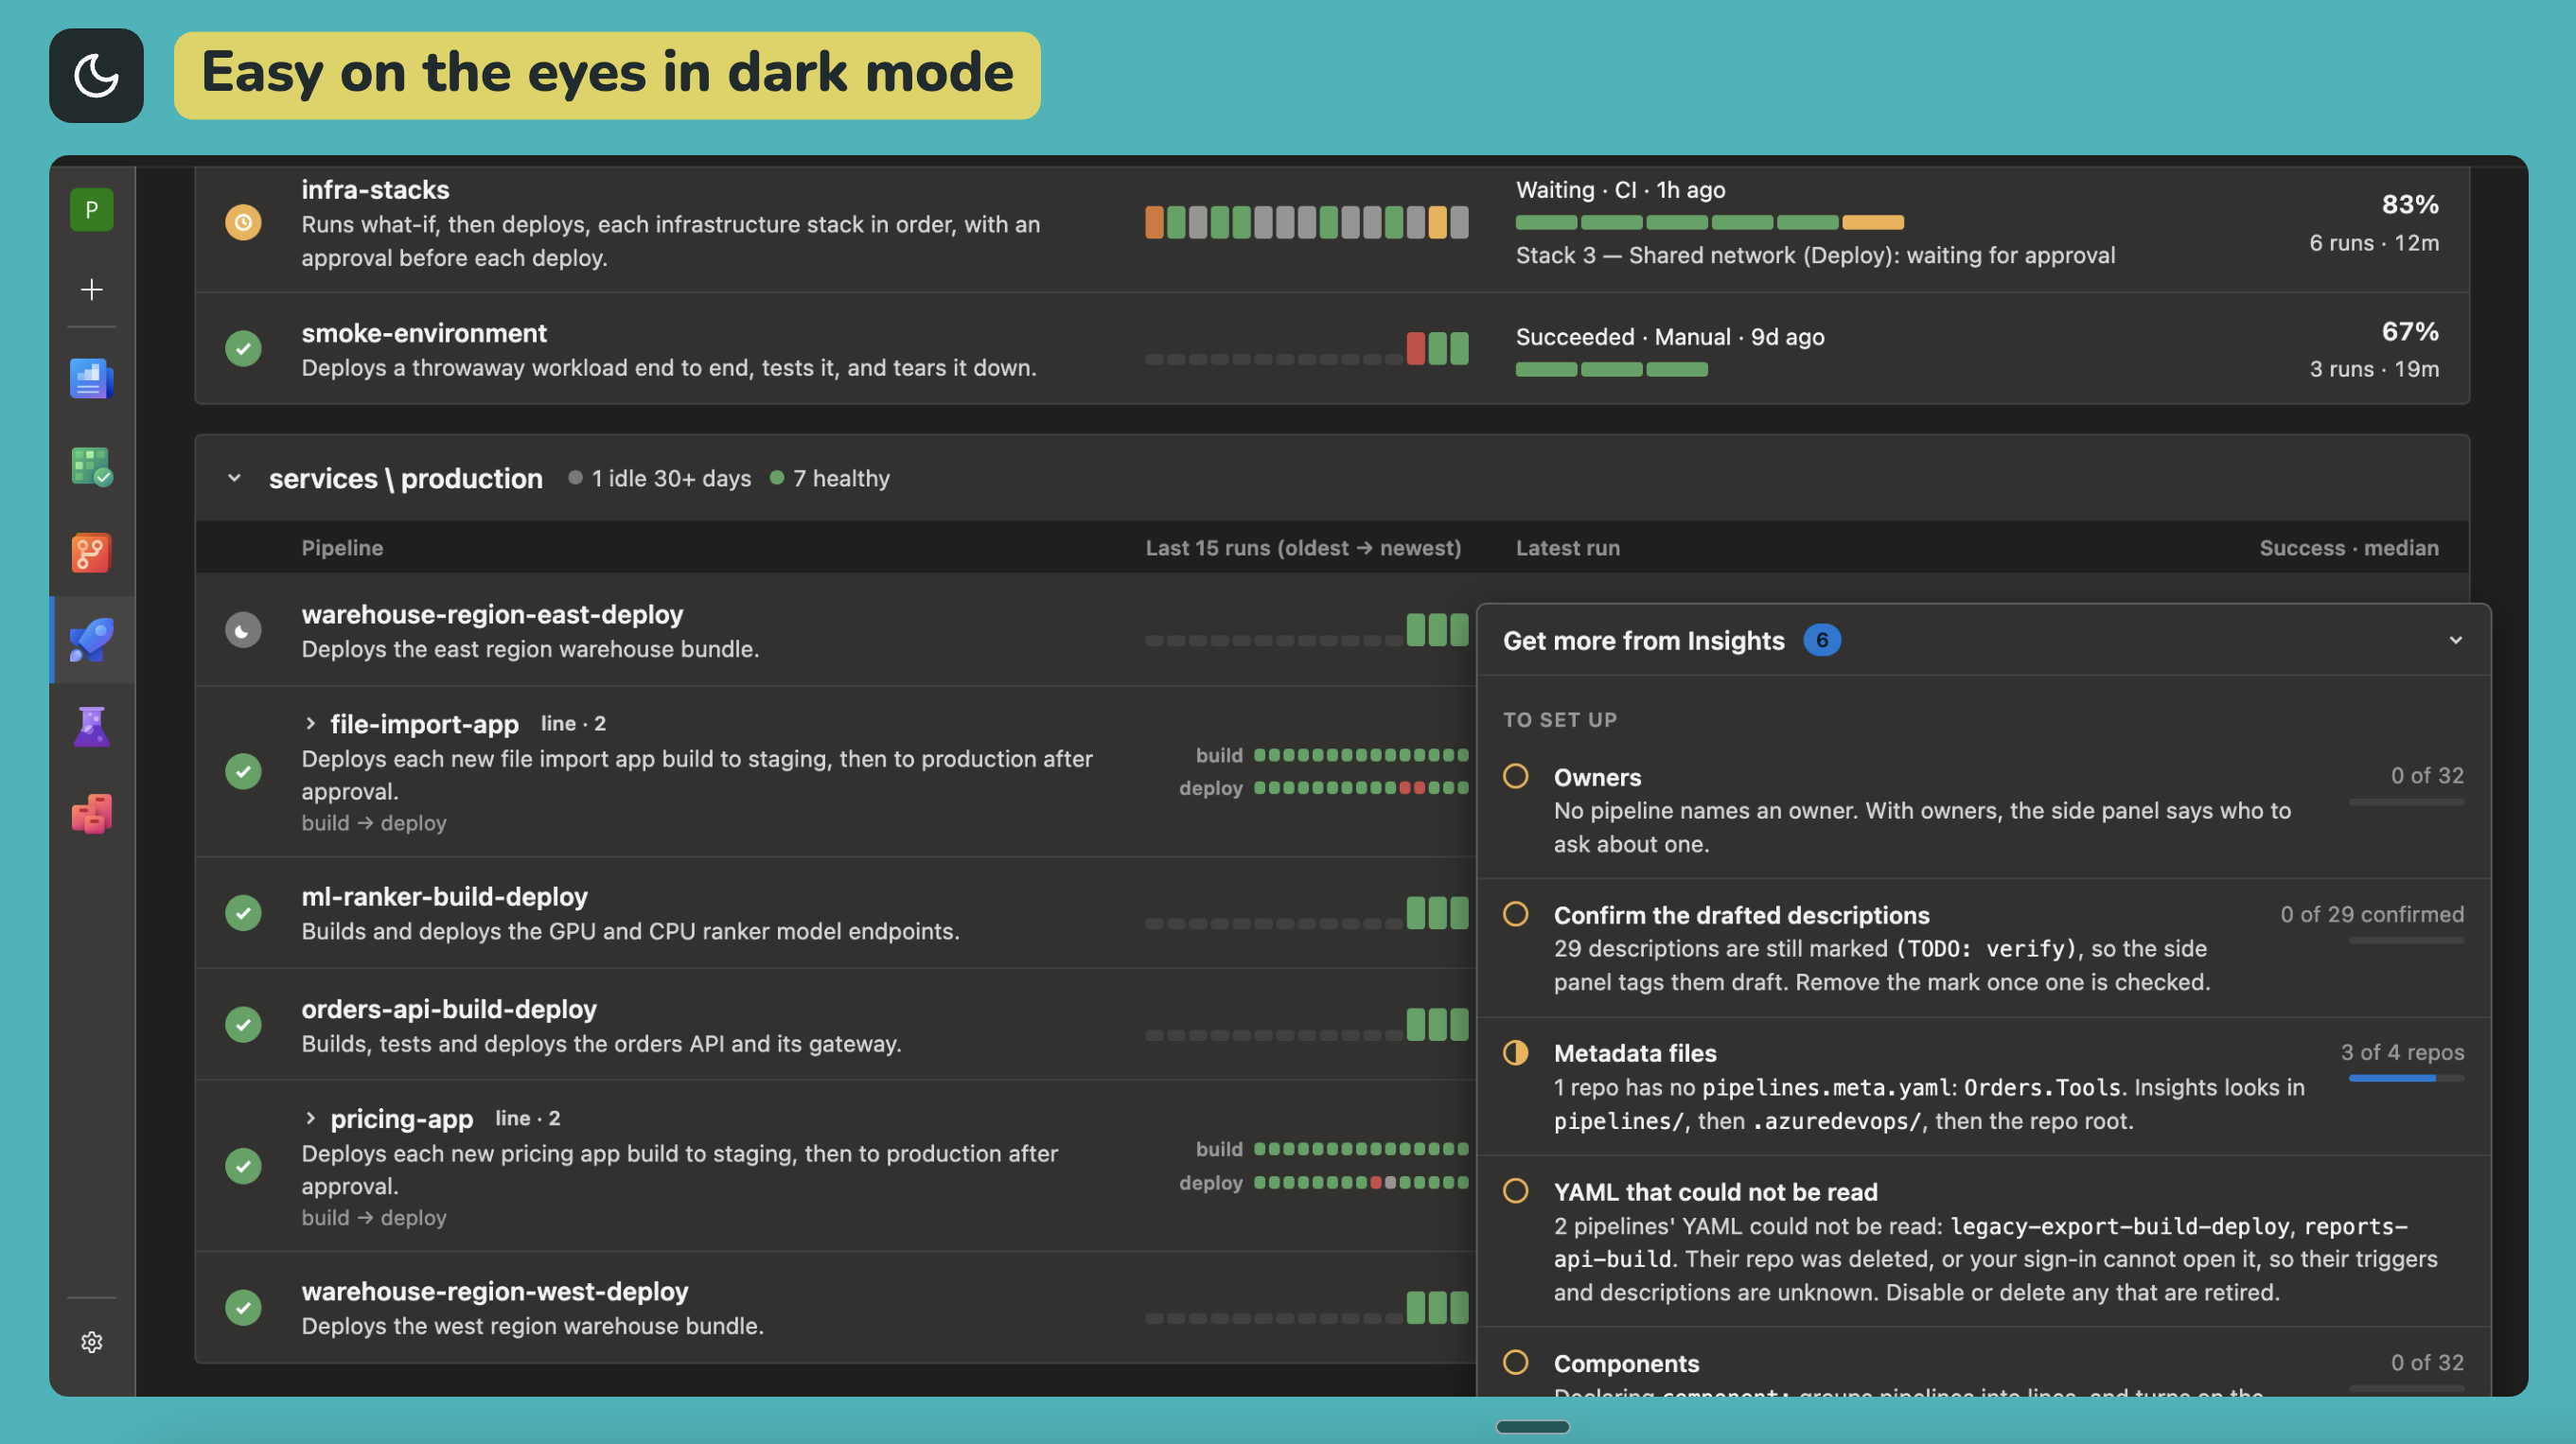The height and width of the screenshot is (1444, 2576).
Task: Open the infra-stacks pipeline
Action: (375, 189)
